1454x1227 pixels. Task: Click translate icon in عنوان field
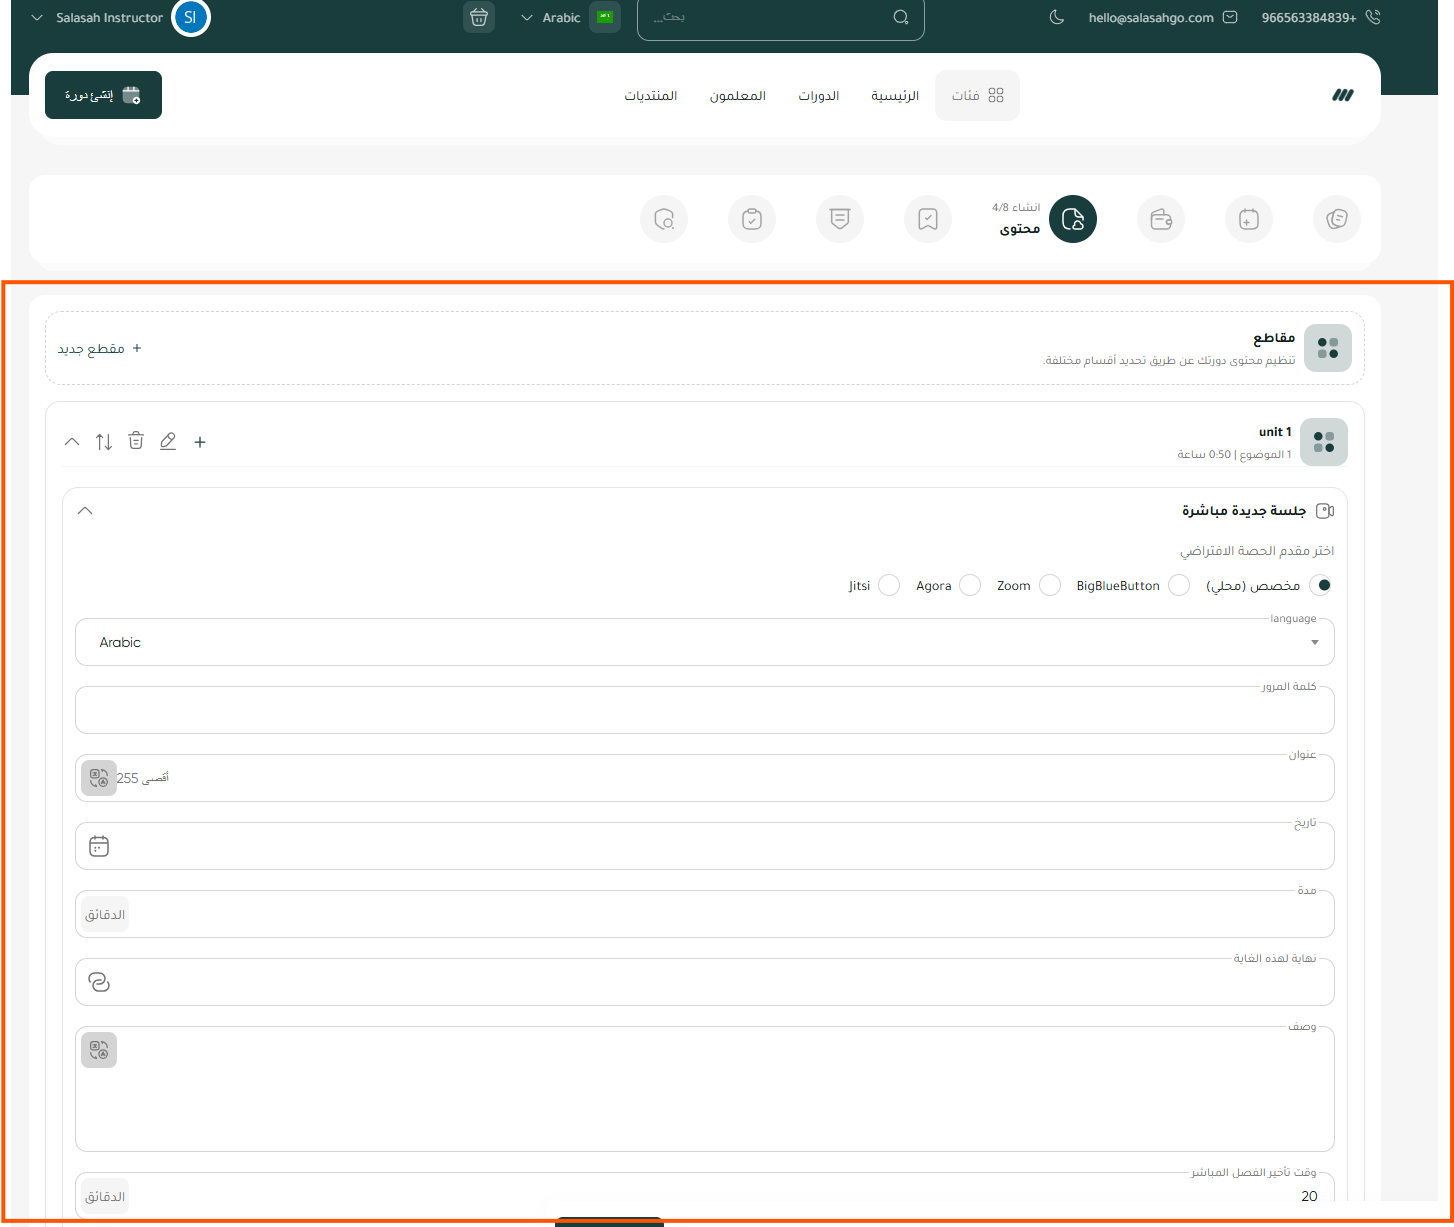click(99, 778)
